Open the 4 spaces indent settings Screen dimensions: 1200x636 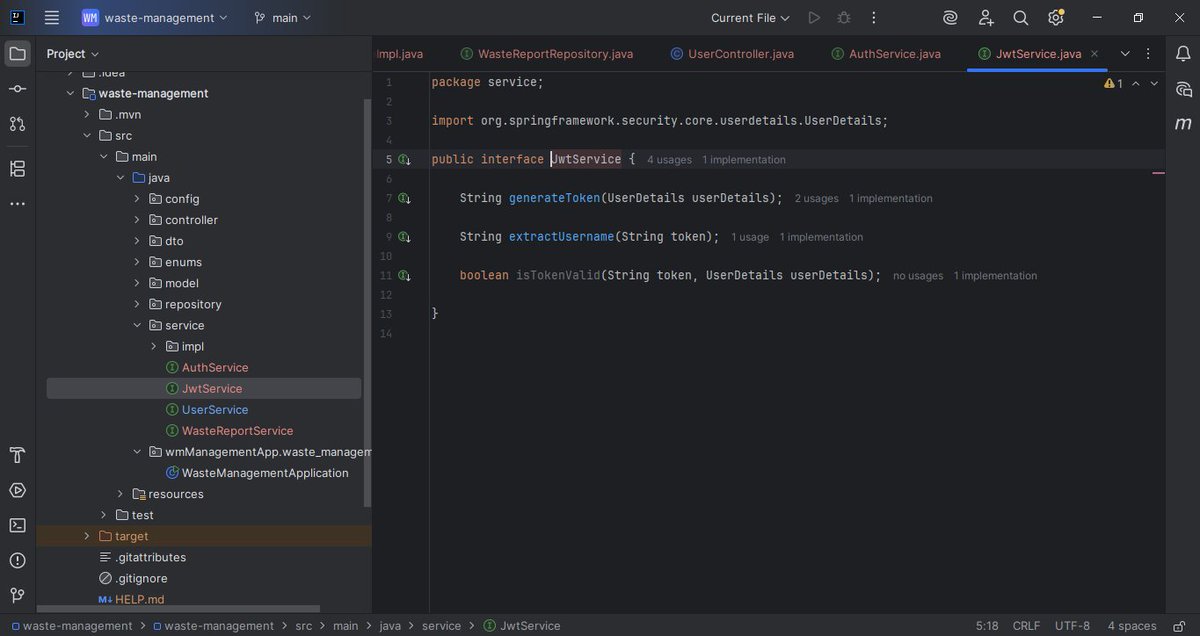click(1131, 626)
